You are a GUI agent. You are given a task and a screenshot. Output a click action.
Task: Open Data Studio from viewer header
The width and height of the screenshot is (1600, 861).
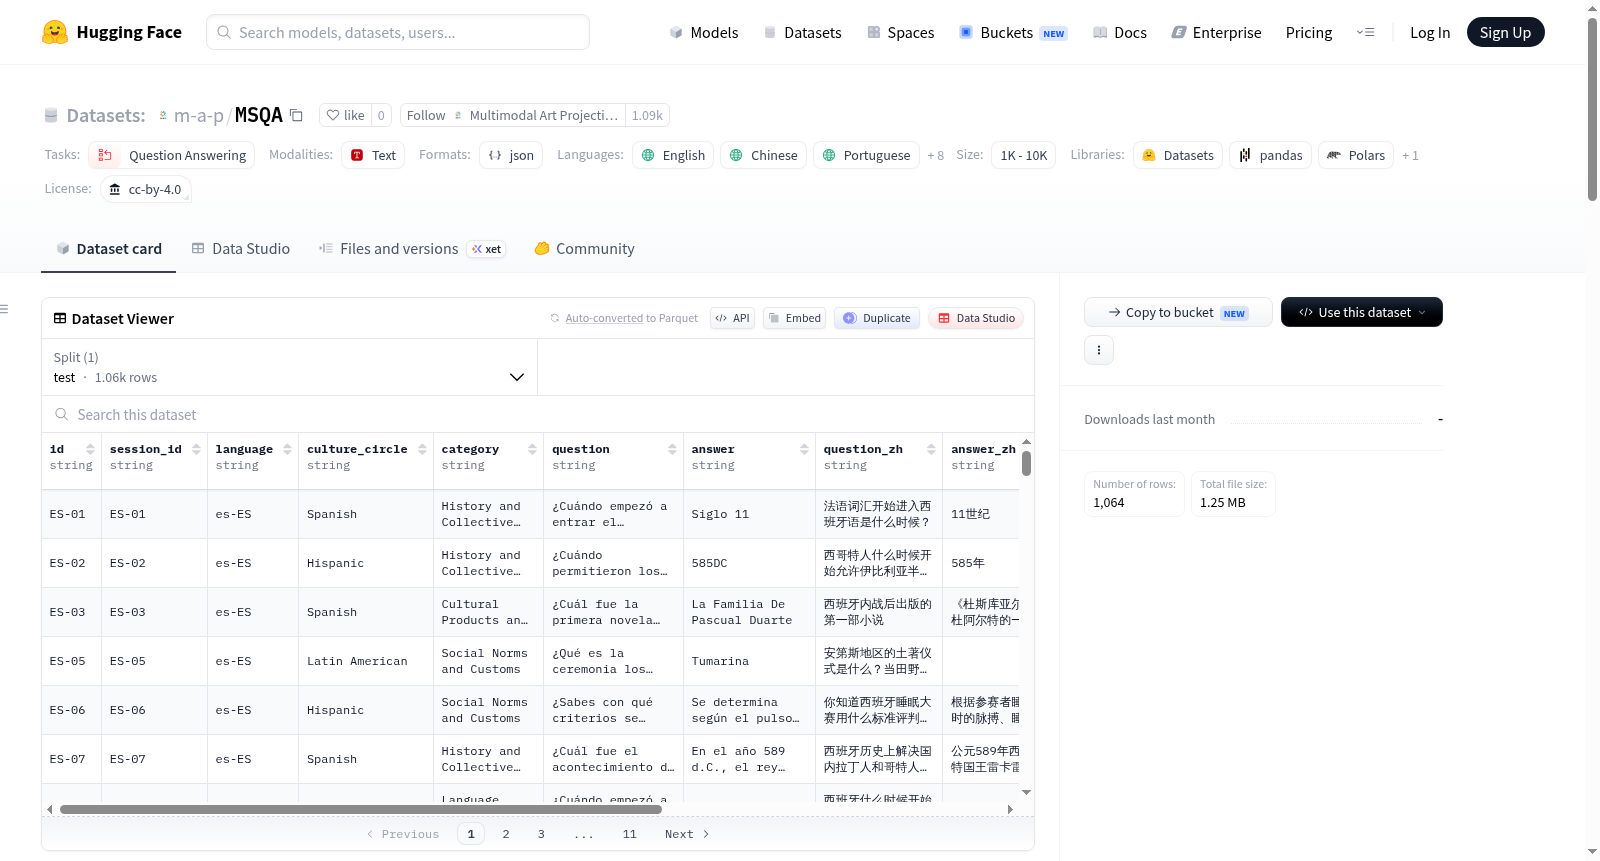click(x=976, y=318)
